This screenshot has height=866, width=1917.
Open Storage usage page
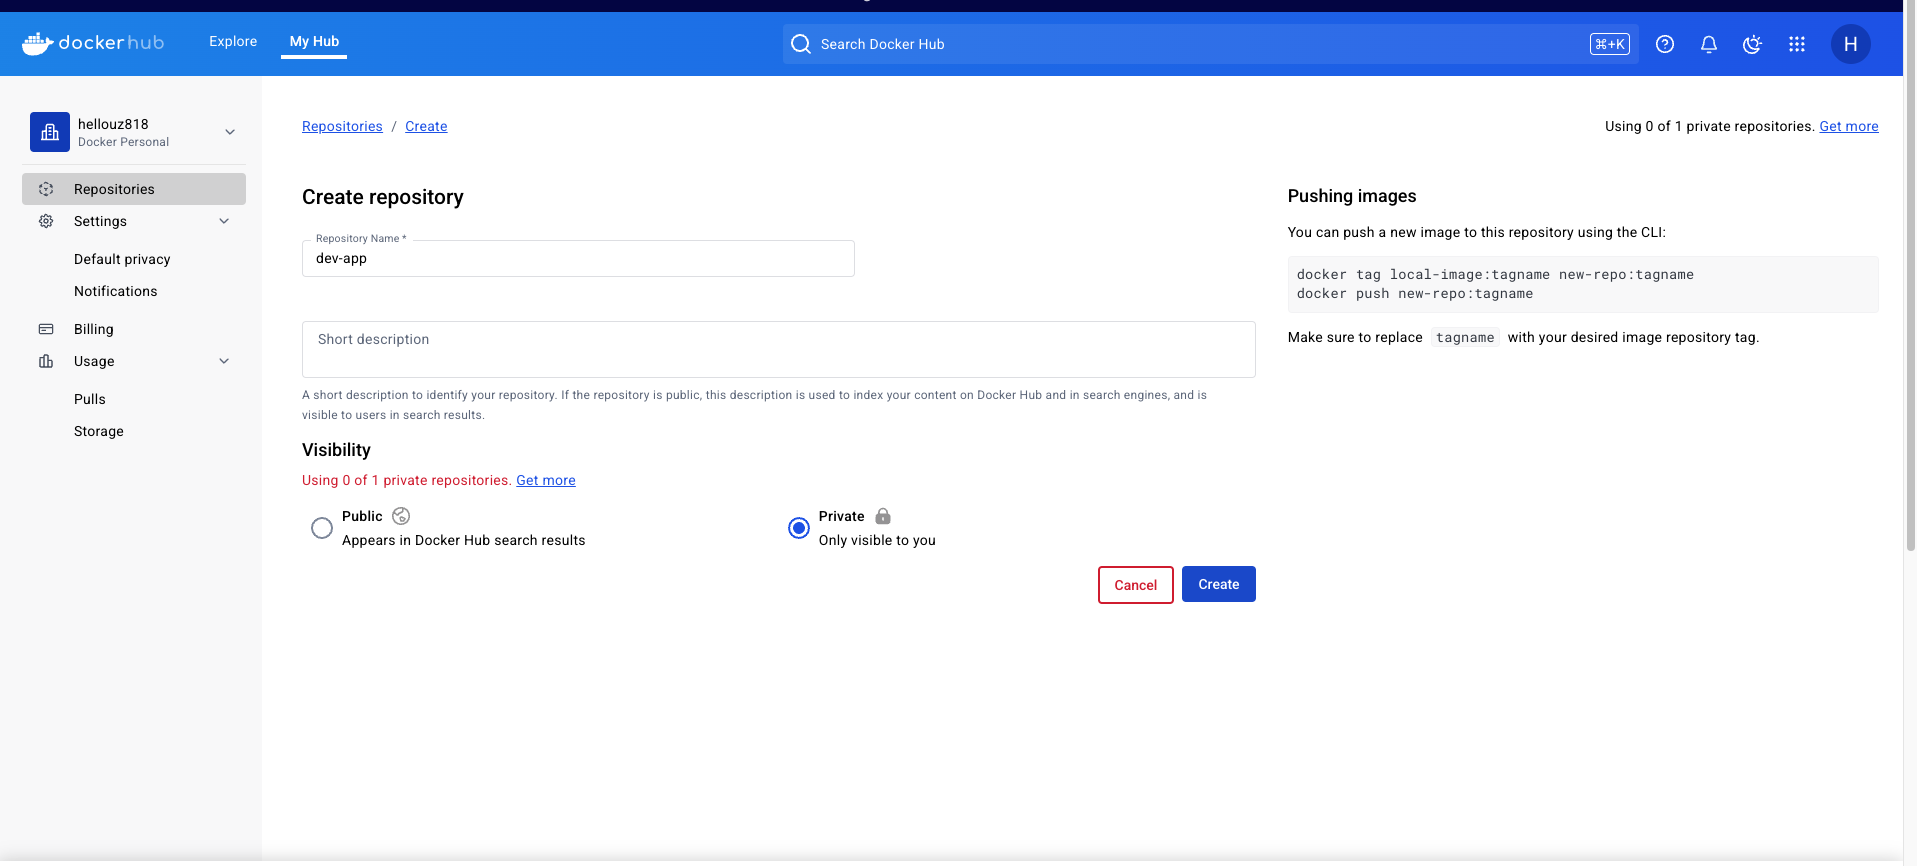click(x=99, y=431)
